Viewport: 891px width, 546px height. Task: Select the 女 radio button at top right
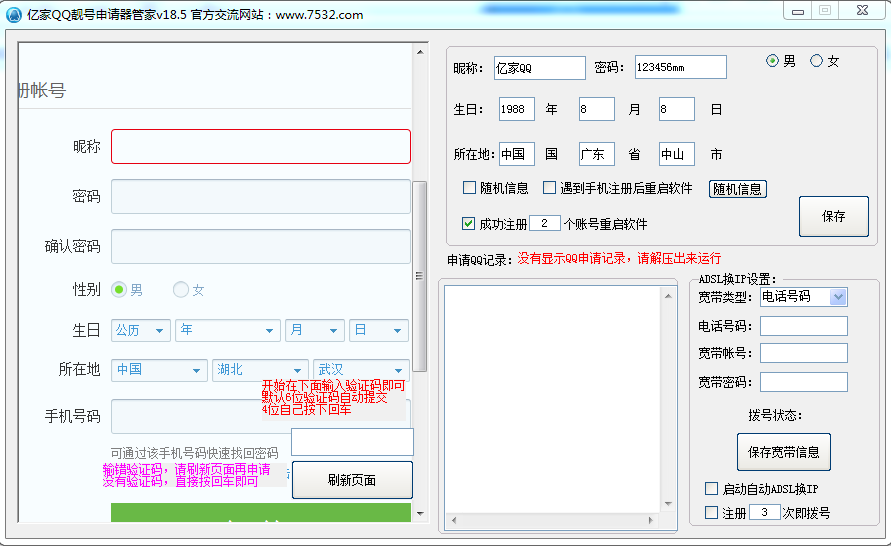pos(816,61)
